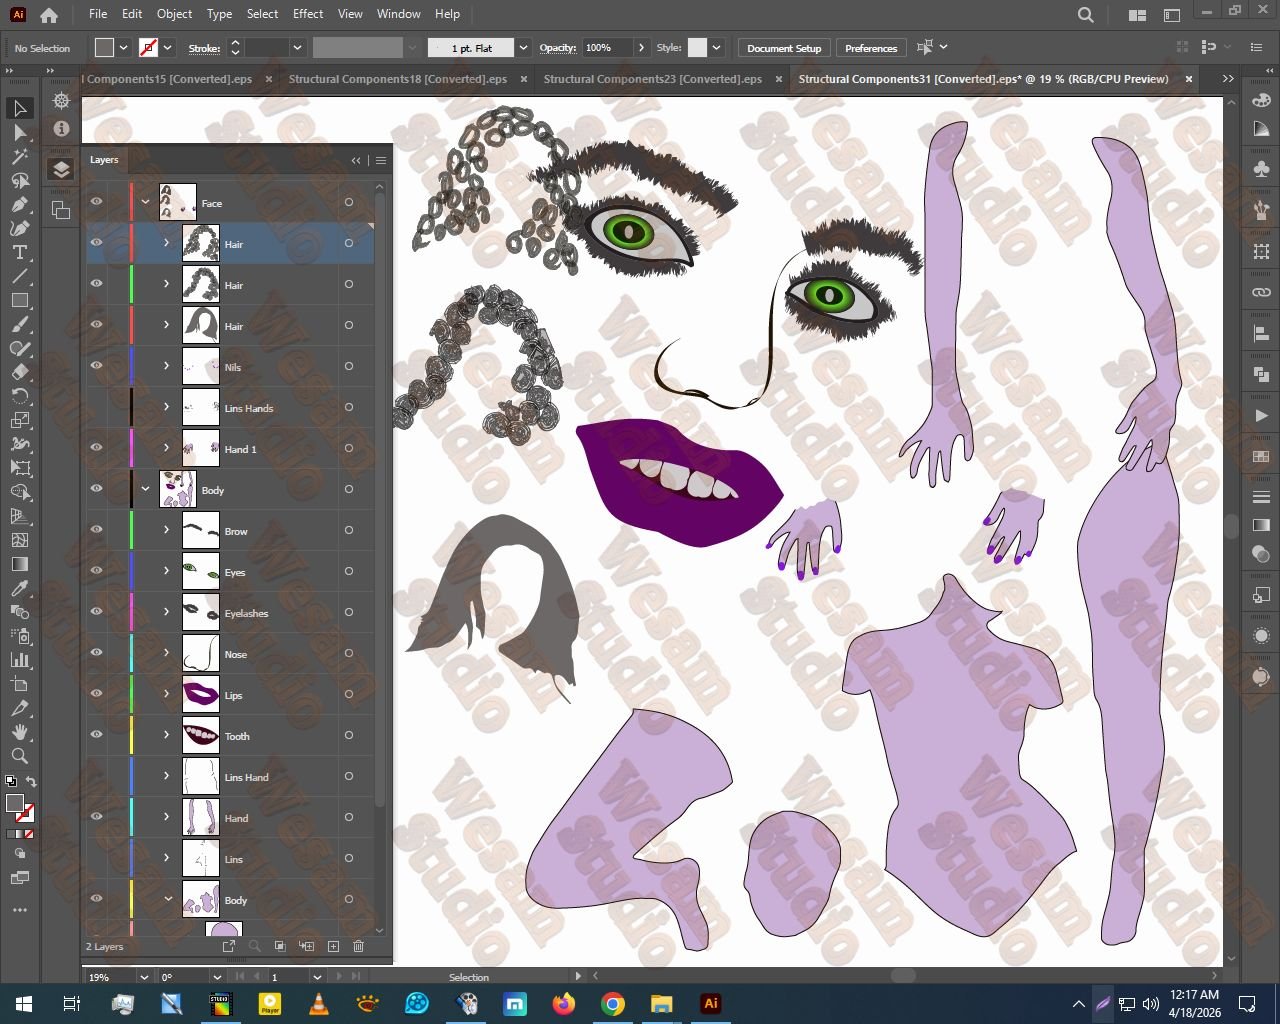This screenshot has width=1280, height=1024.
Task: Open the Symbols panel club icon
Action: (1261, 168)
